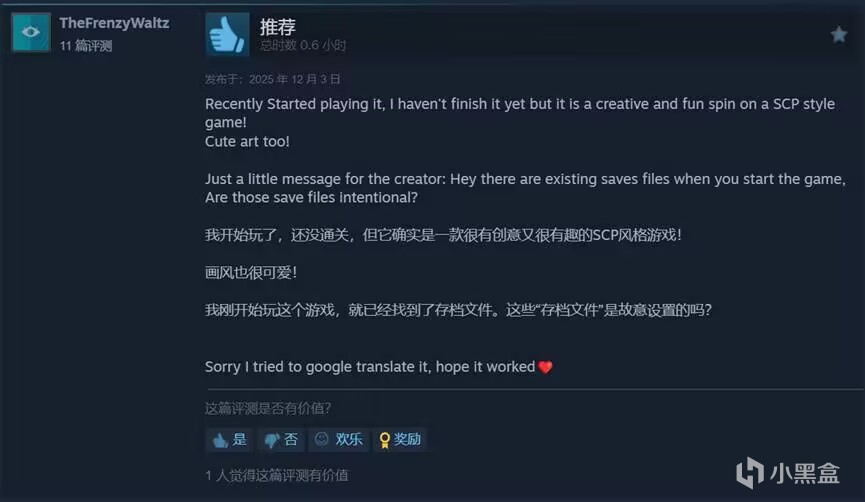Click the "Cute art too!" line
This screenshot has width=865, height=502.
247,141
